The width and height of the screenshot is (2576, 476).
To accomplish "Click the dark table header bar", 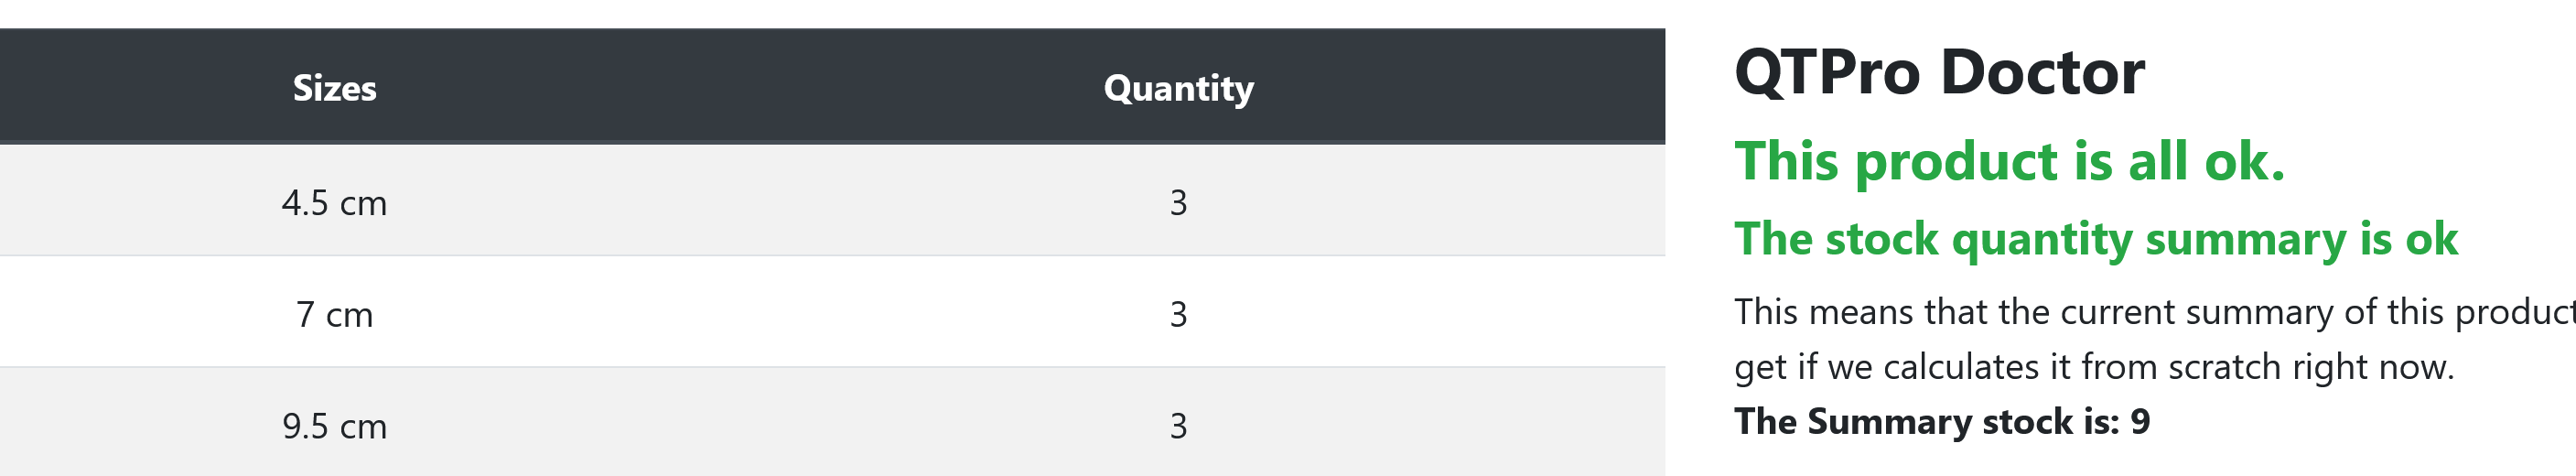I will pyautogui.click(x=832, y=87).
